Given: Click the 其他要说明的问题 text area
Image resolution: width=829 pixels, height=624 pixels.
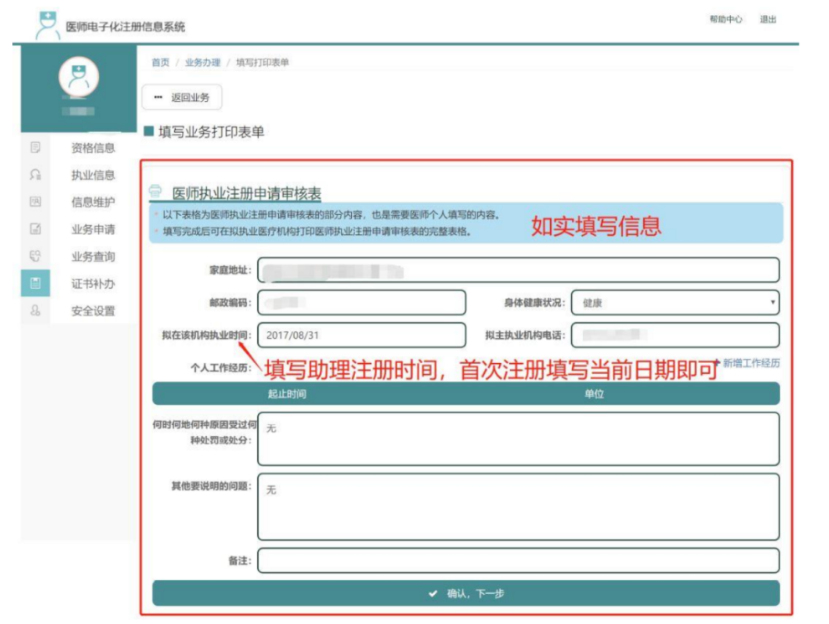Looking at the screenshot, I should click(518, 507).
